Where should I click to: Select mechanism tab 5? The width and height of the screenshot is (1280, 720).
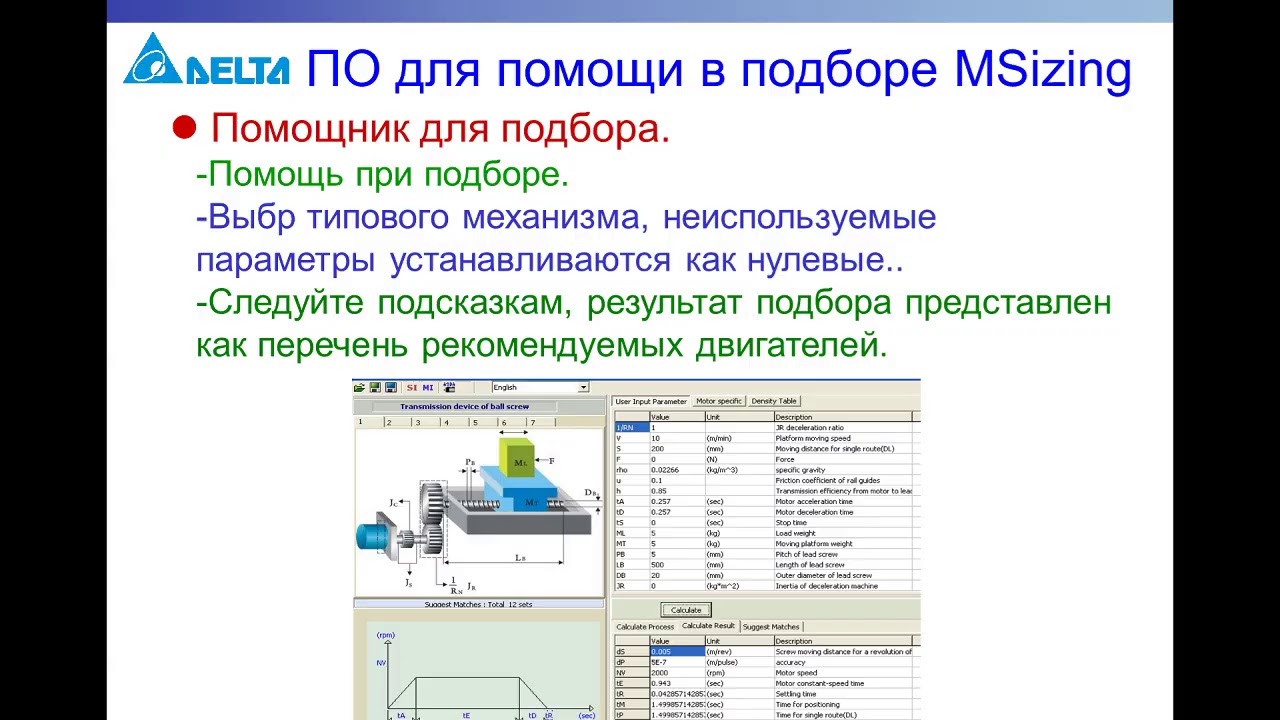pos(484,422)
